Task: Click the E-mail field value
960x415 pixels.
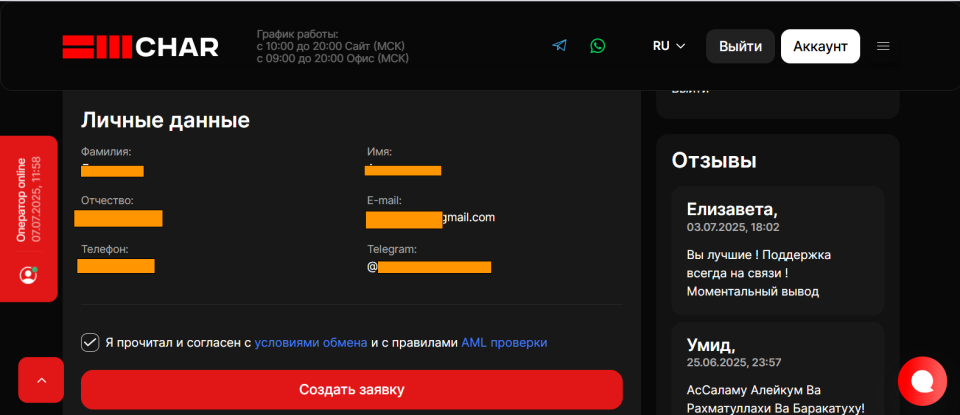Action: point(430,219)
